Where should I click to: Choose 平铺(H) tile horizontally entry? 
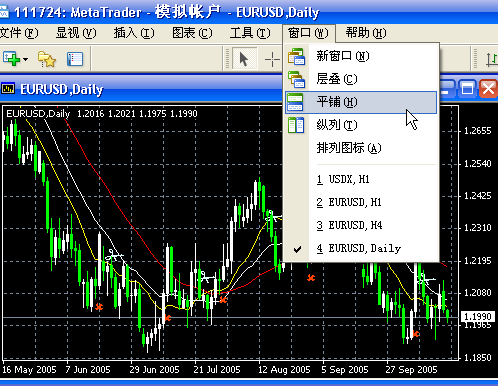click(x=361, y=102)
